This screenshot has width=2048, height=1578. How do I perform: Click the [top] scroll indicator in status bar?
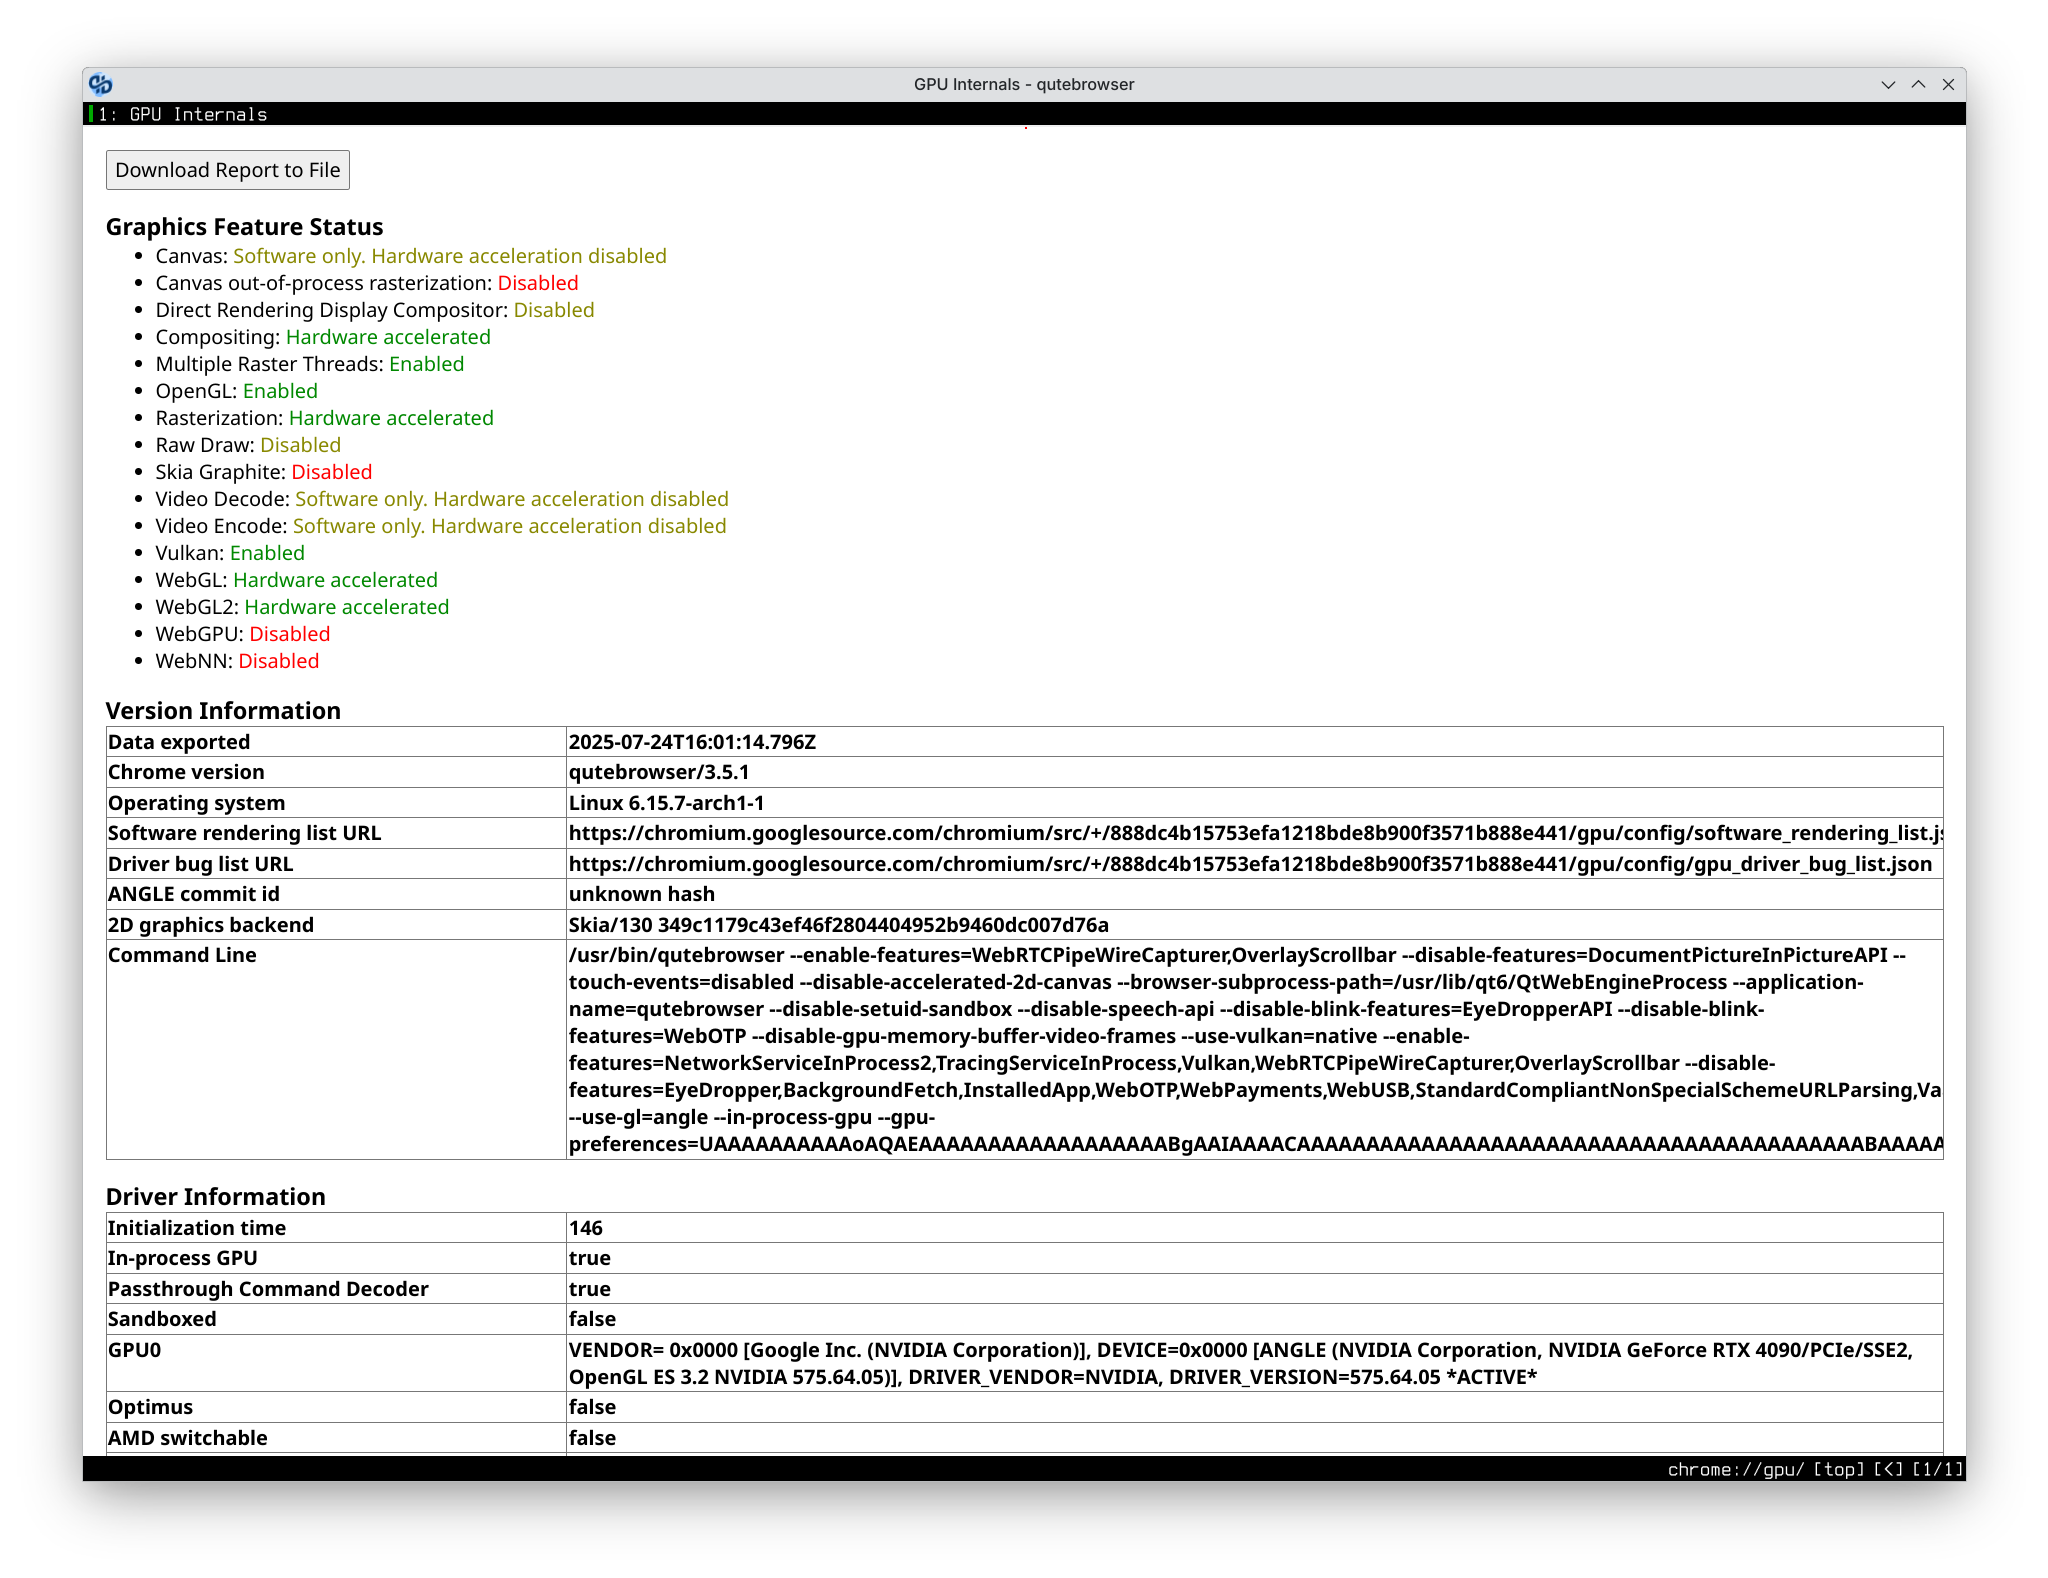(x=1839, y=1469)
